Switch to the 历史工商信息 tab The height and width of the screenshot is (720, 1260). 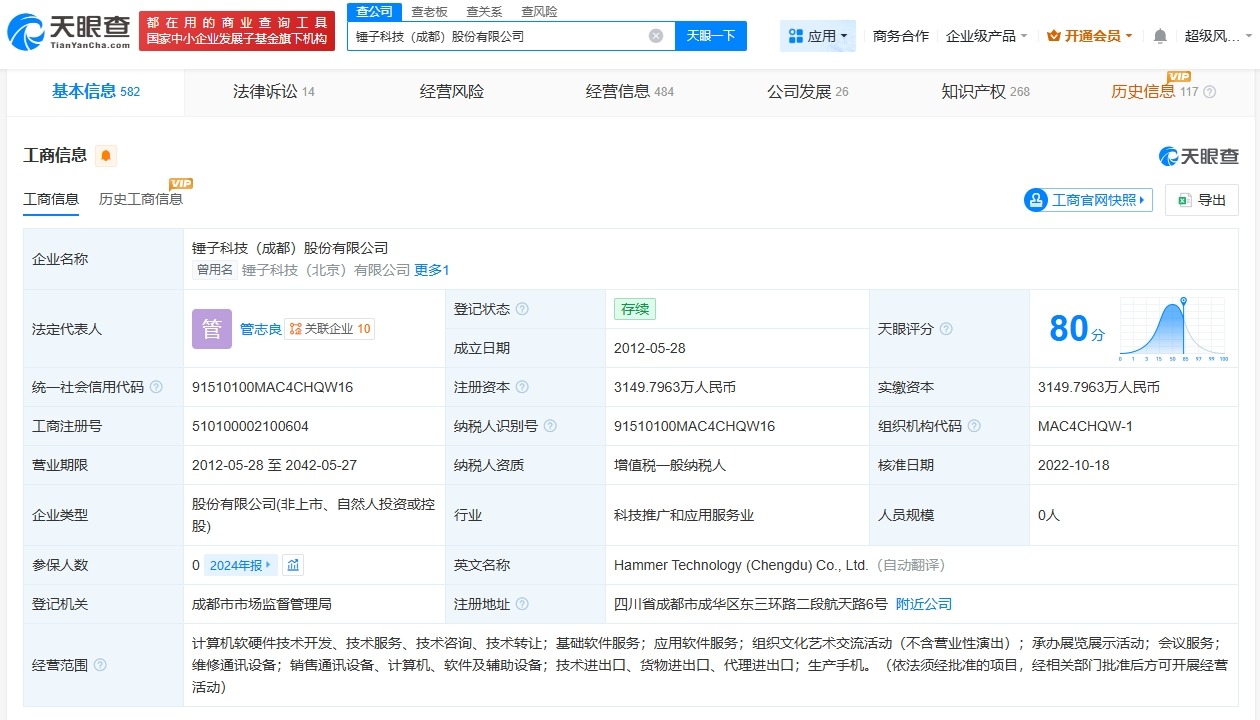(140, 197)
